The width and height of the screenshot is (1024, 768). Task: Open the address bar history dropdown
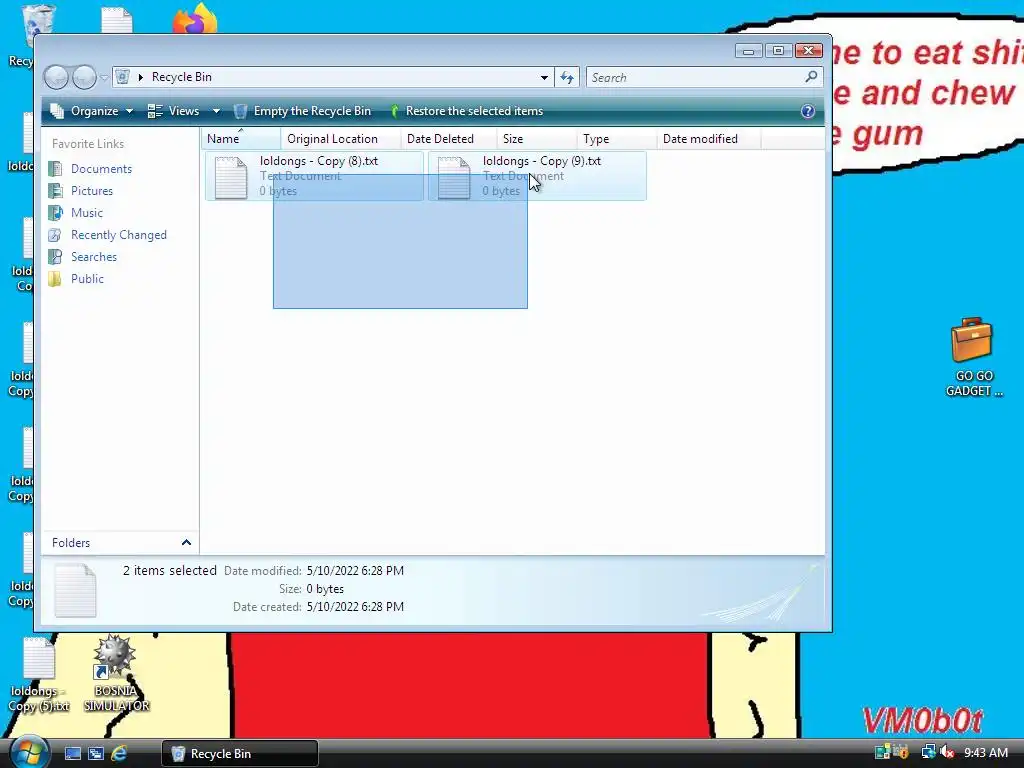point(544,77)
